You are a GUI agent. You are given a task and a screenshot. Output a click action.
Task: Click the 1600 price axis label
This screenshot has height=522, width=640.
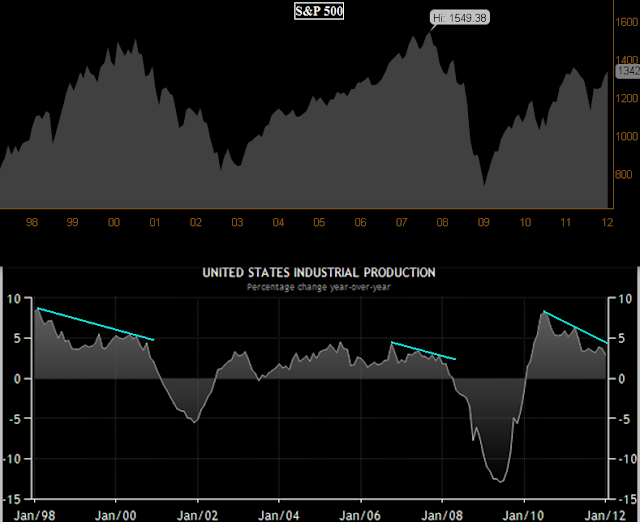(627, 22)
